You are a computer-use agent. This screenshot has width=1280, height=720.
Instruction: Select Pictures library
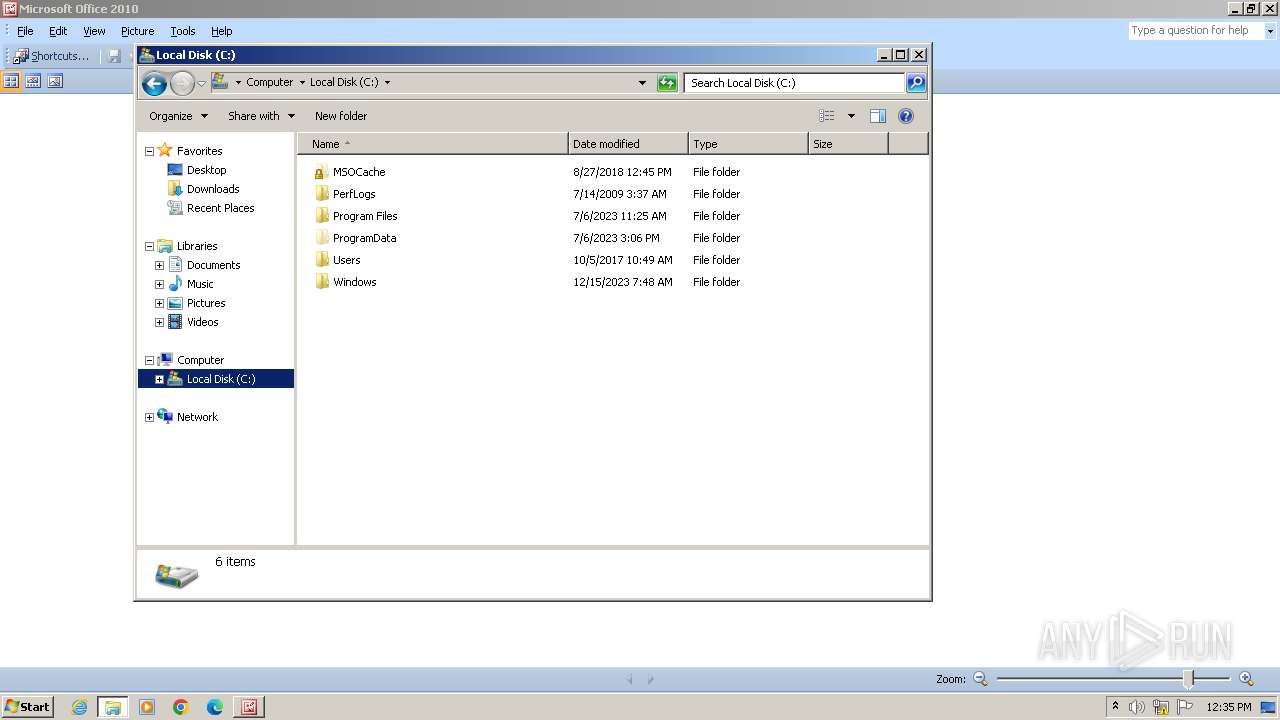[x=205, y=303]
